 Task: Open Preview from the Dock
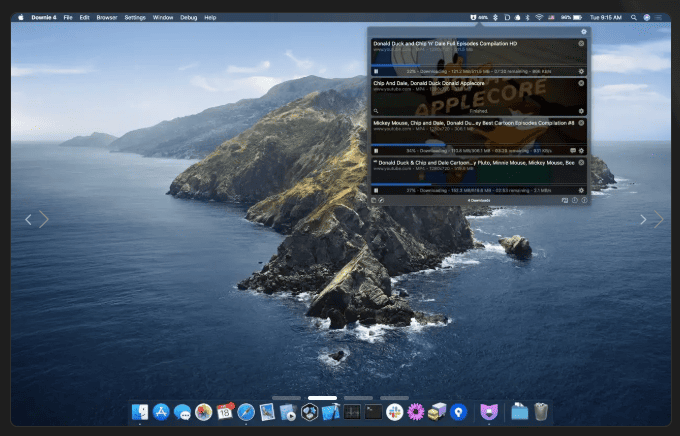coord(267,412)
